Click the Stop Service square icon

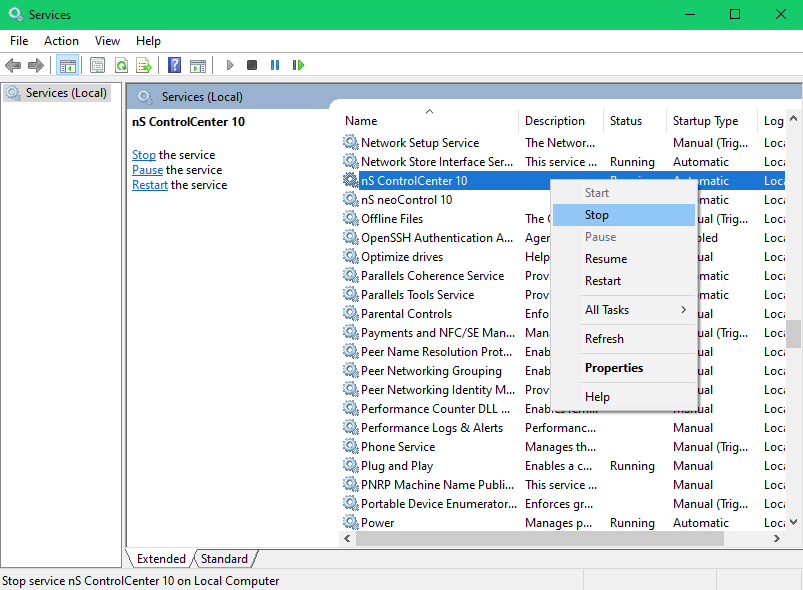(252, 65)
